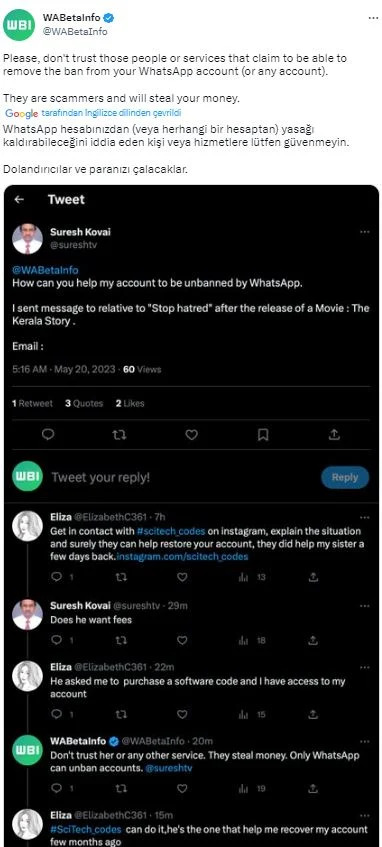Screen dimensions: 382x847
Task: Open more options on Suresh Kovai's tweet
Action: click(365, 232)
